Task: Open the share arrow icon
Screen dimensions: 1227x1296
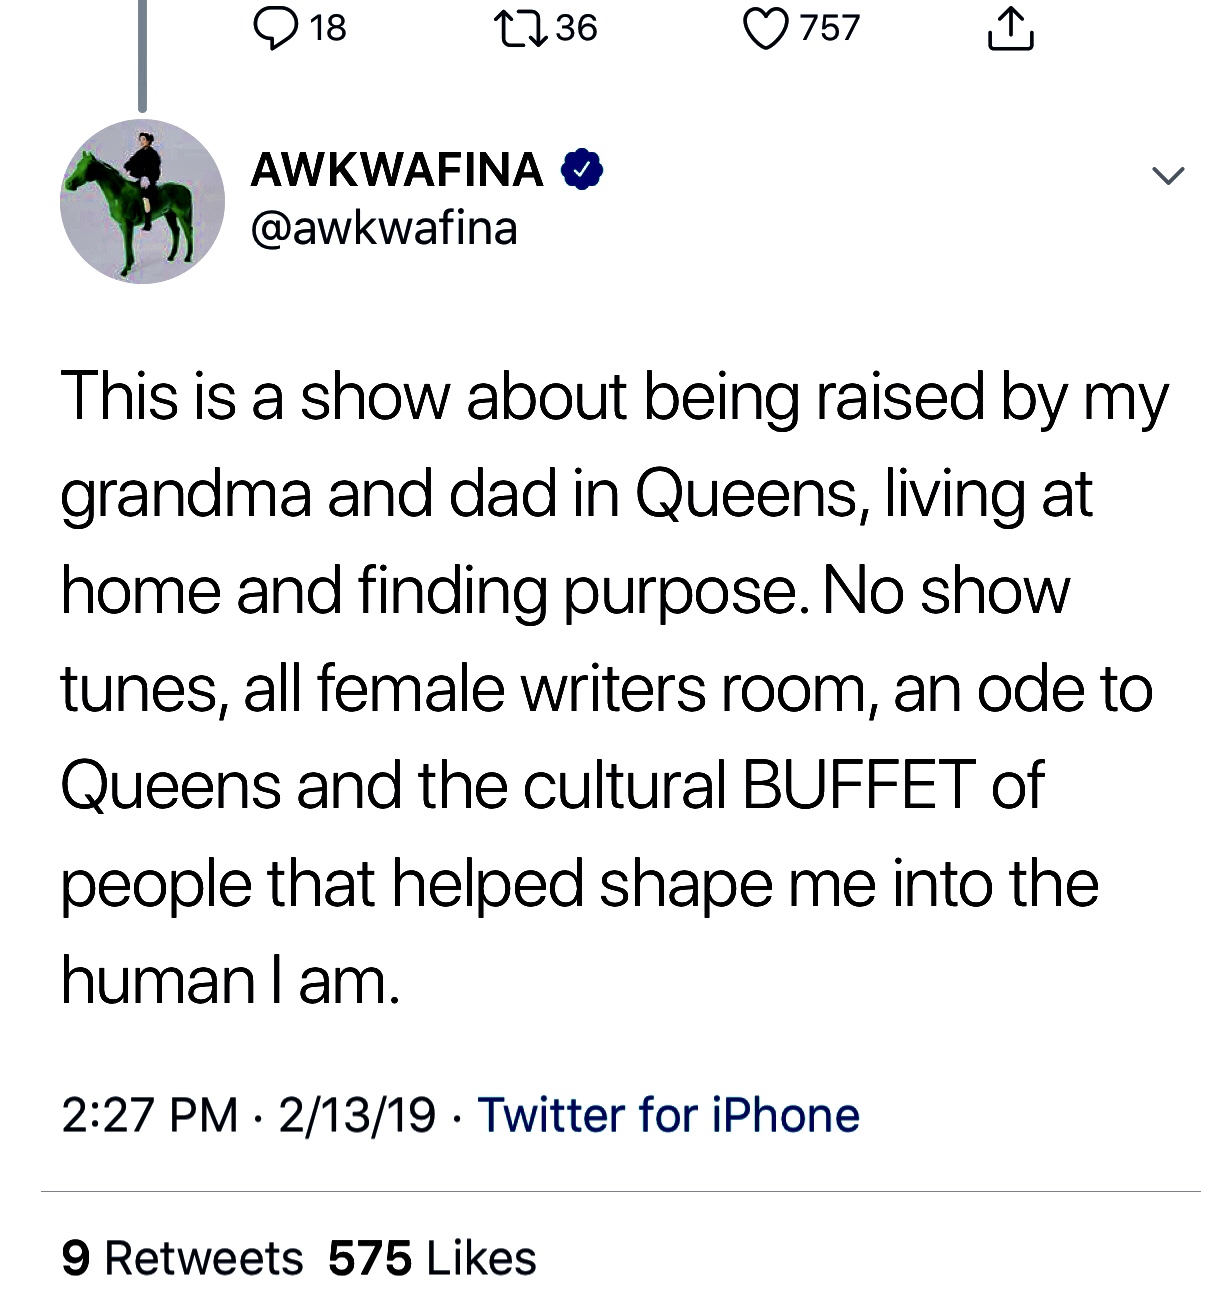Action: [1010, 28]
